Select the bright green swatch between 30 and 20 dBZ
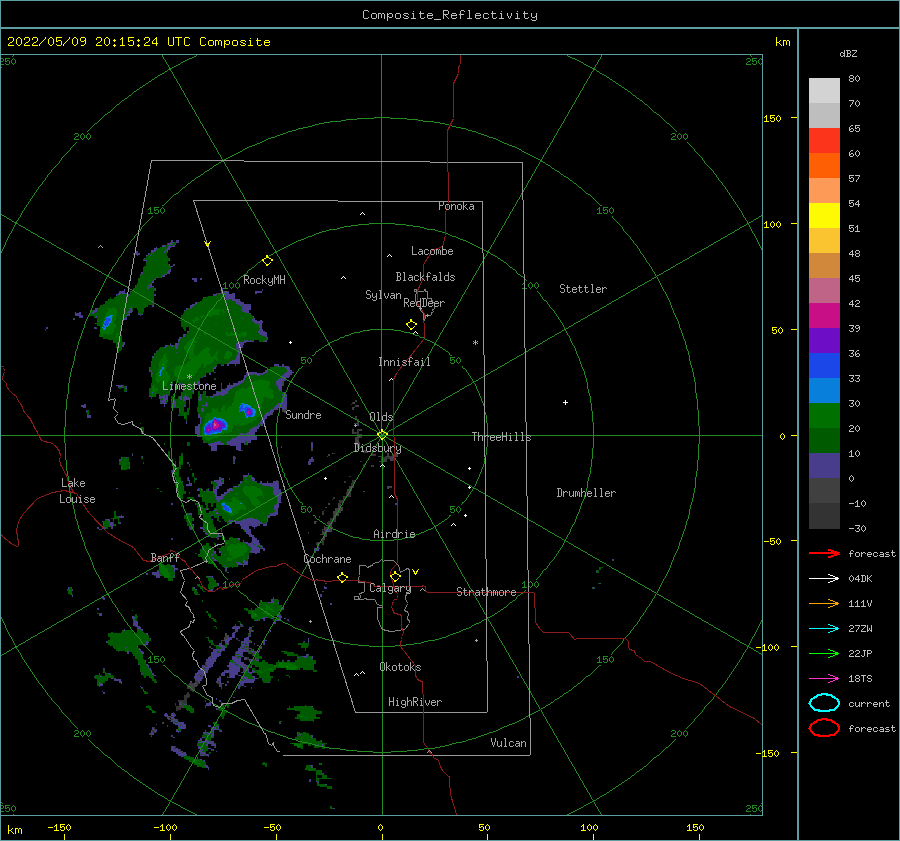Viewport: 900px width, 841px height. pos(824,416)
